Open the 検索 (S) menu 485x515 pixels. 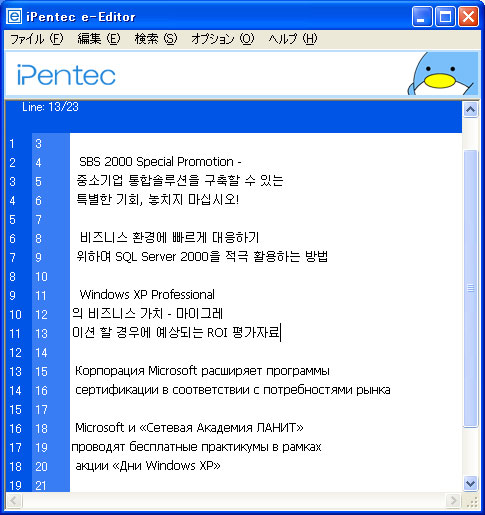coord(156,39)
